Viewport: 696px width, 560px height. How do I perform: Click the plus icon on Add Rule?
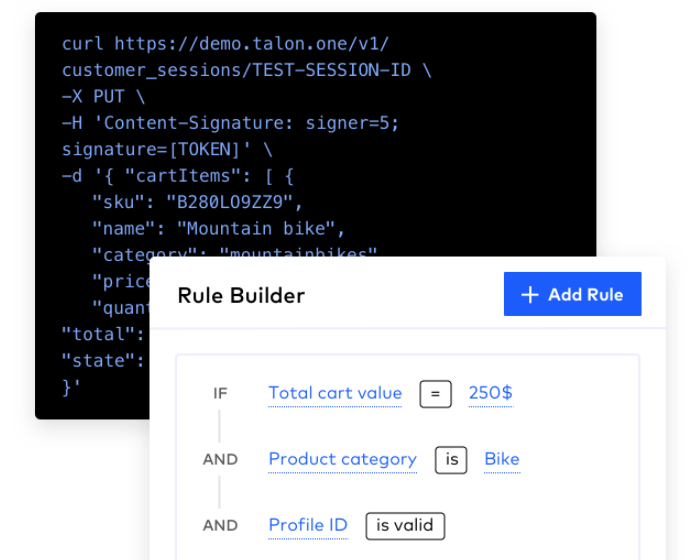coord(530,294)
